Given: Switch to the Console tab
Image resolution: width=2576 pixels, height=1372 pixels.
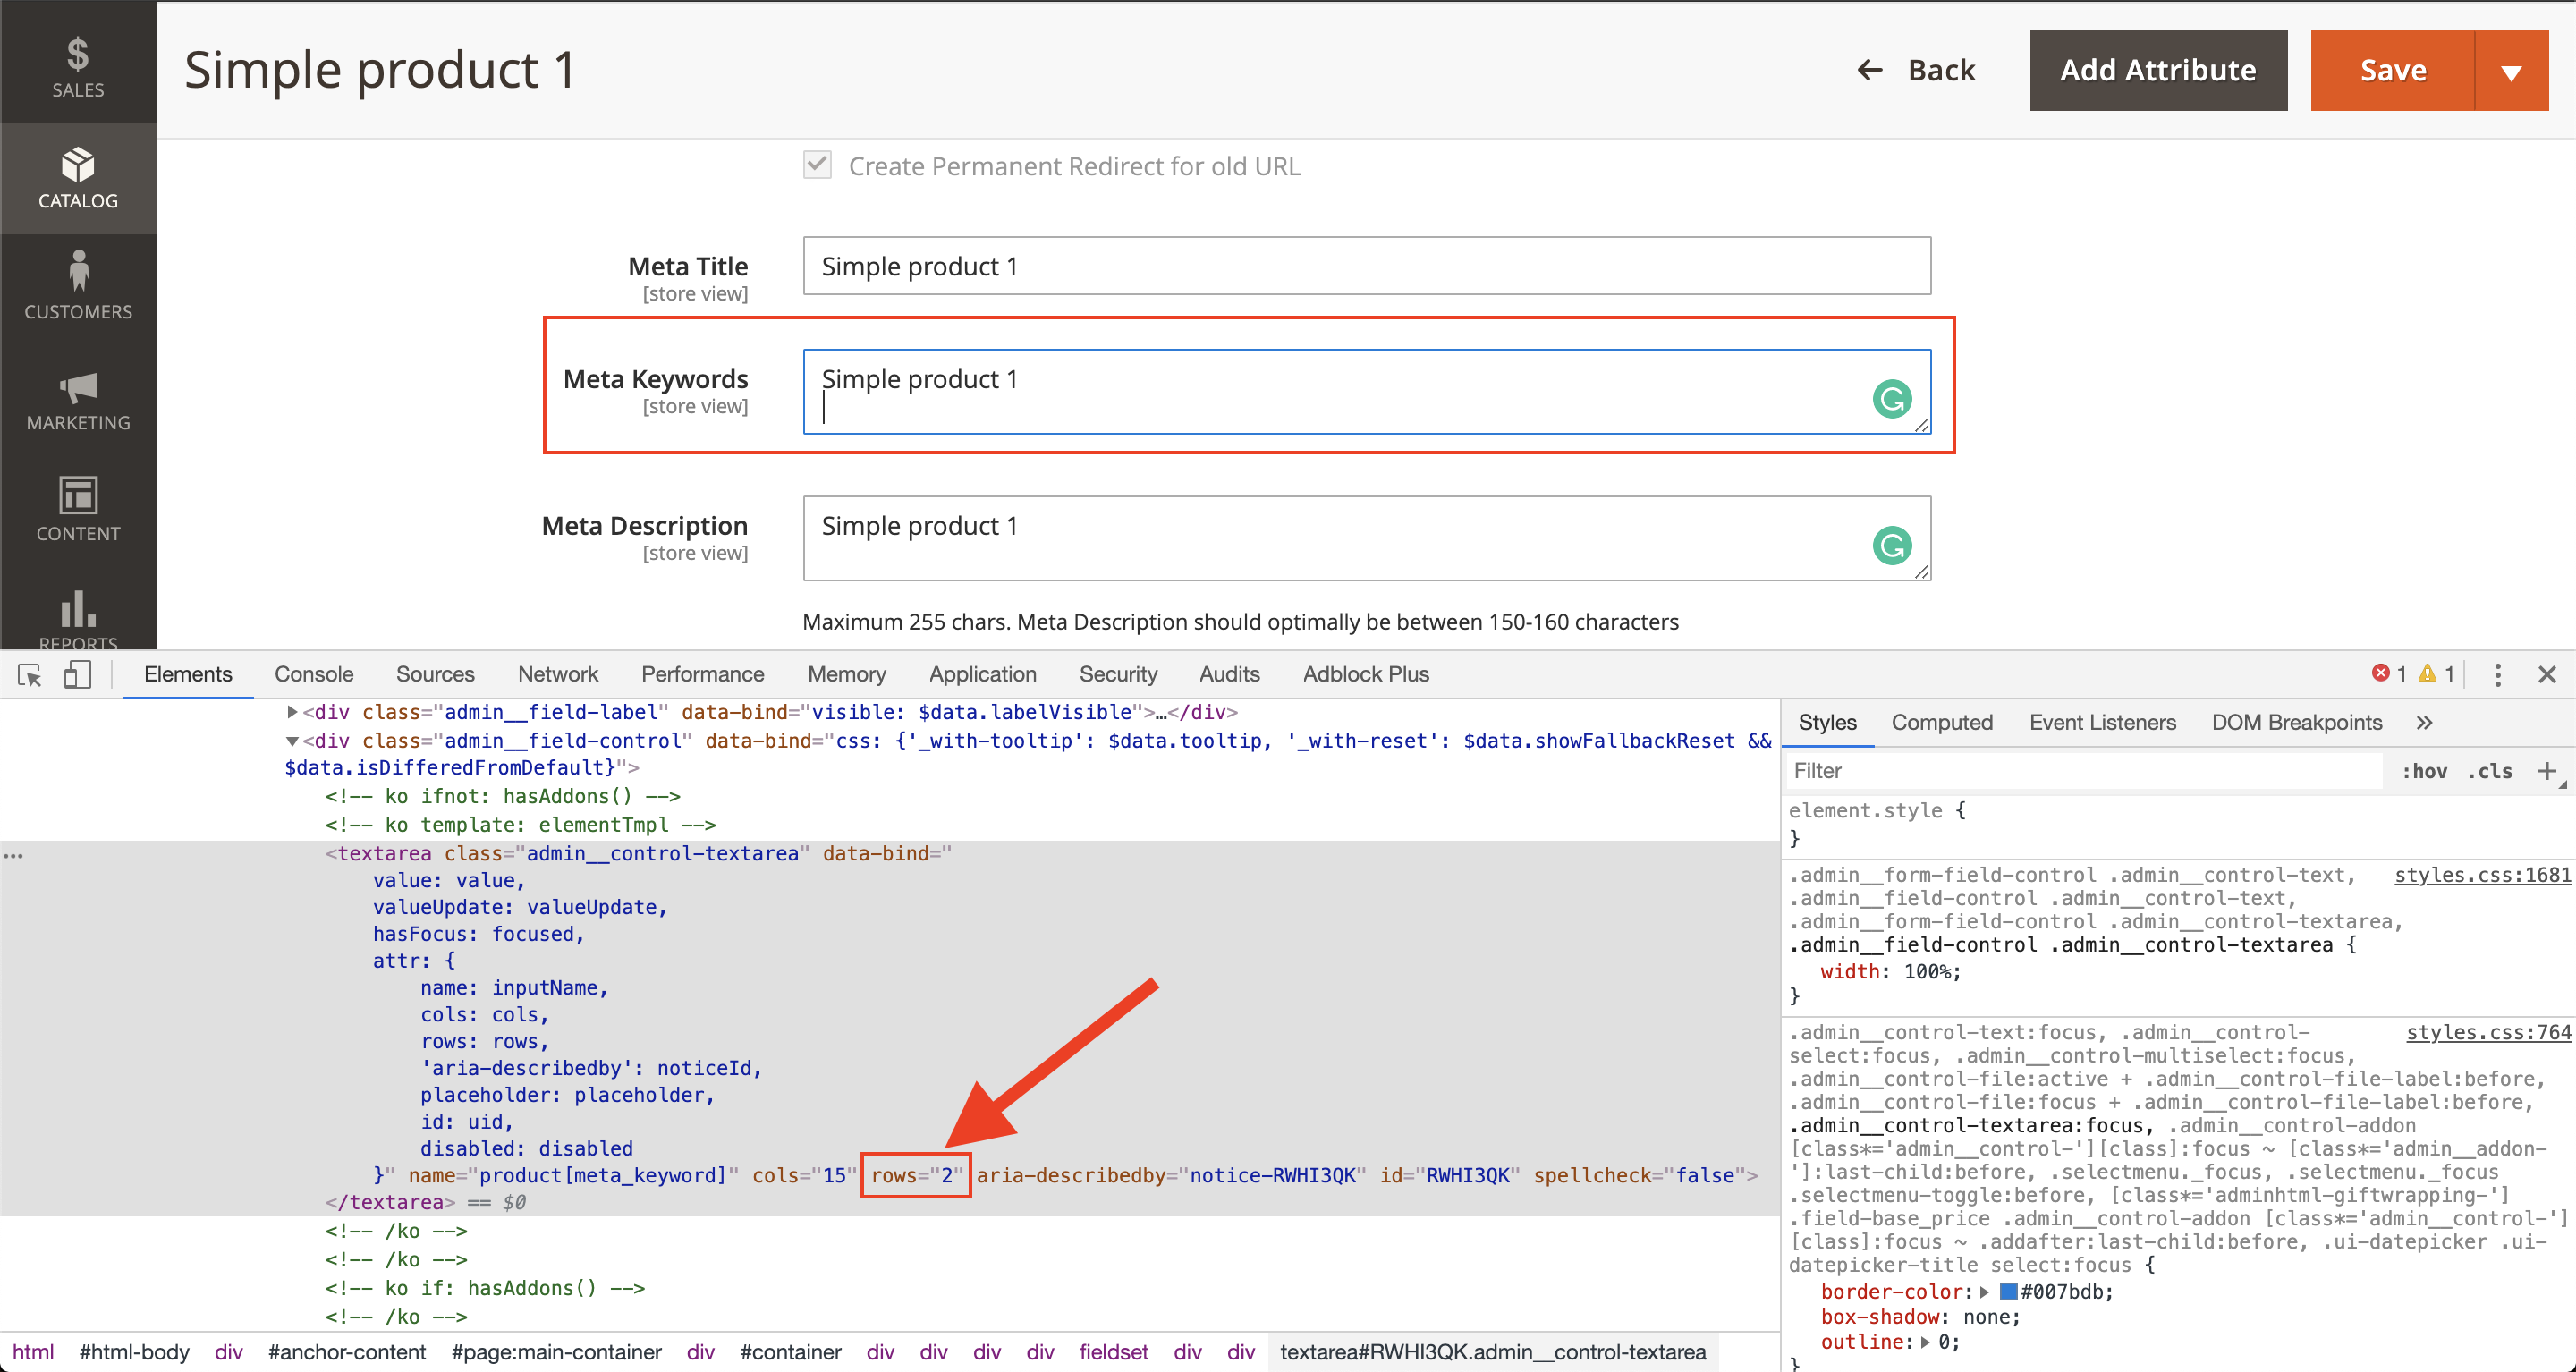Looking at the screenshot, I should 314,675.
